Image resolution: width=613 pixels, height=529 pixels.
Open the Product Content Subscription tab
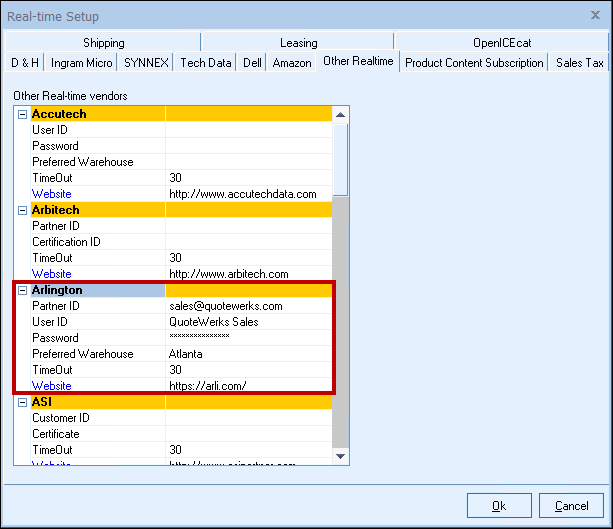(474, 63)
